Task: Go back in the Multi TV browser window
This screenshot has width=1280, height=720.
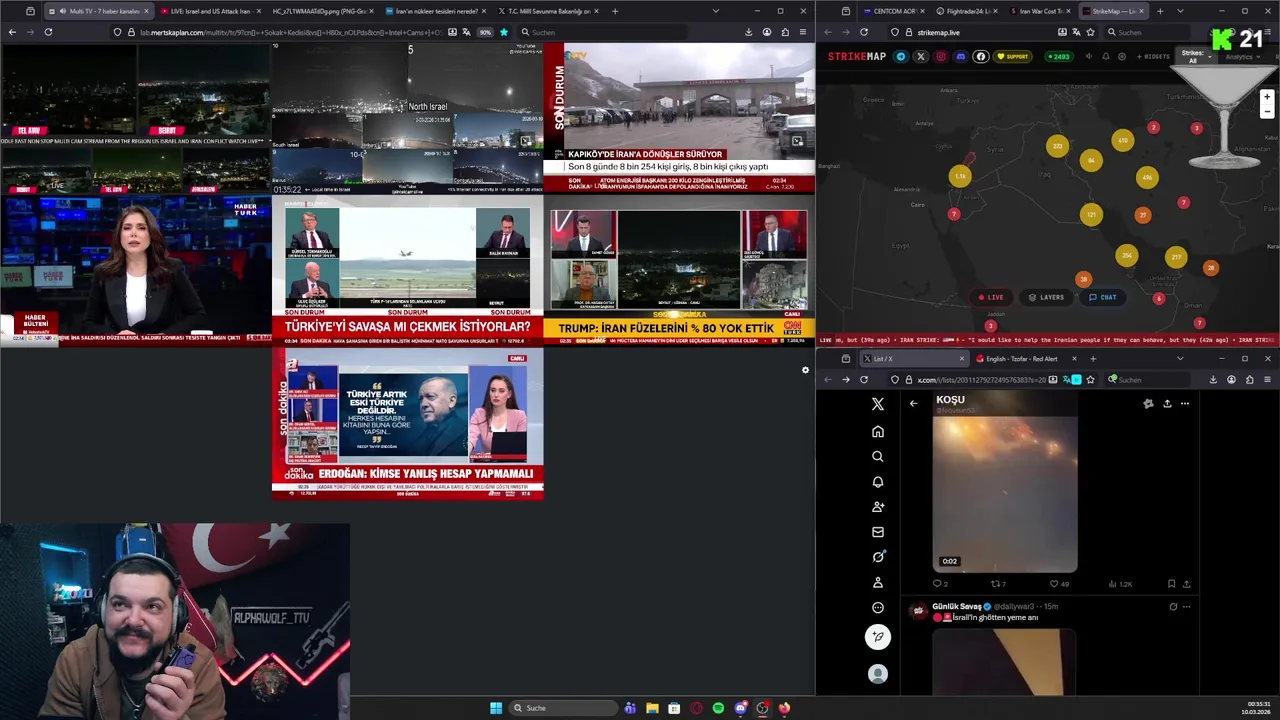Action: point(12,32)
